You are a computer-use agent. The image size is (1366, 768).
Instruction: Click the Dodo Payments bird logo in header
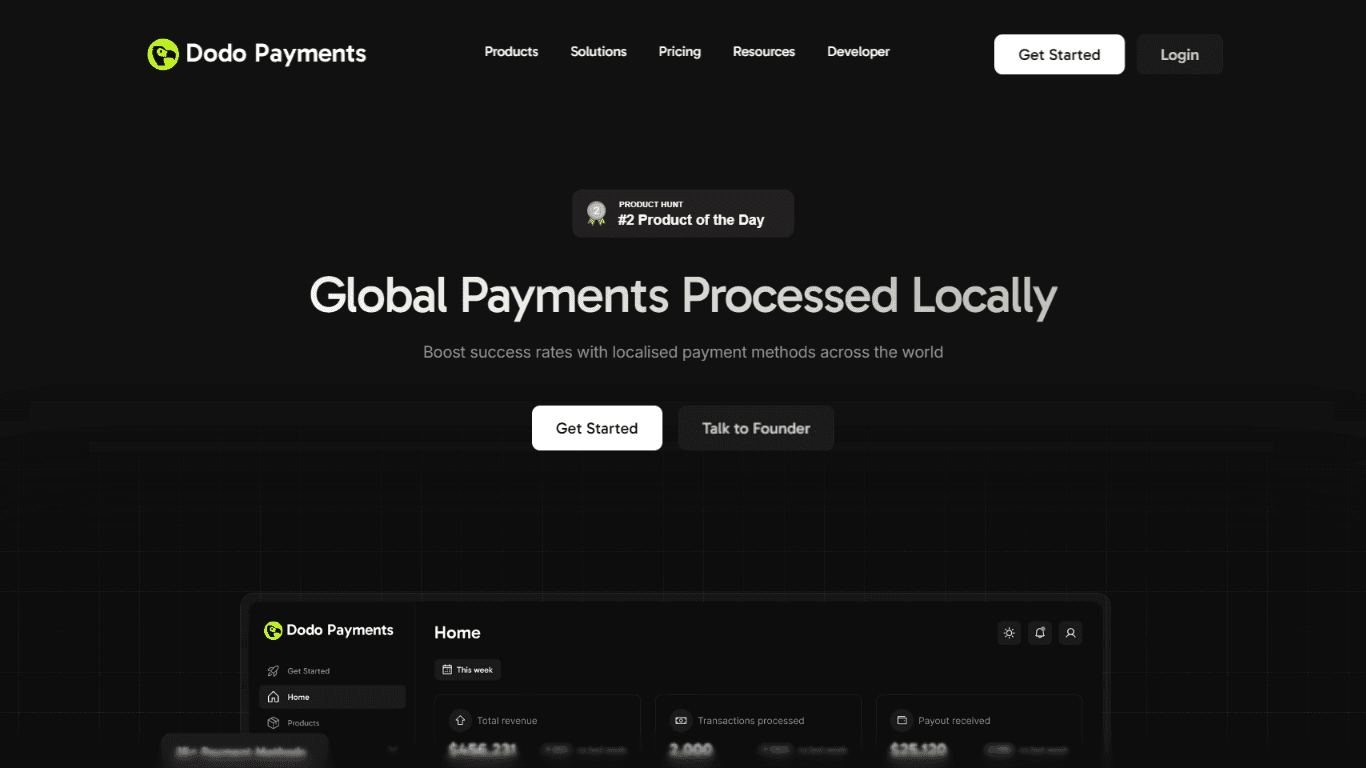click(163, 54)
